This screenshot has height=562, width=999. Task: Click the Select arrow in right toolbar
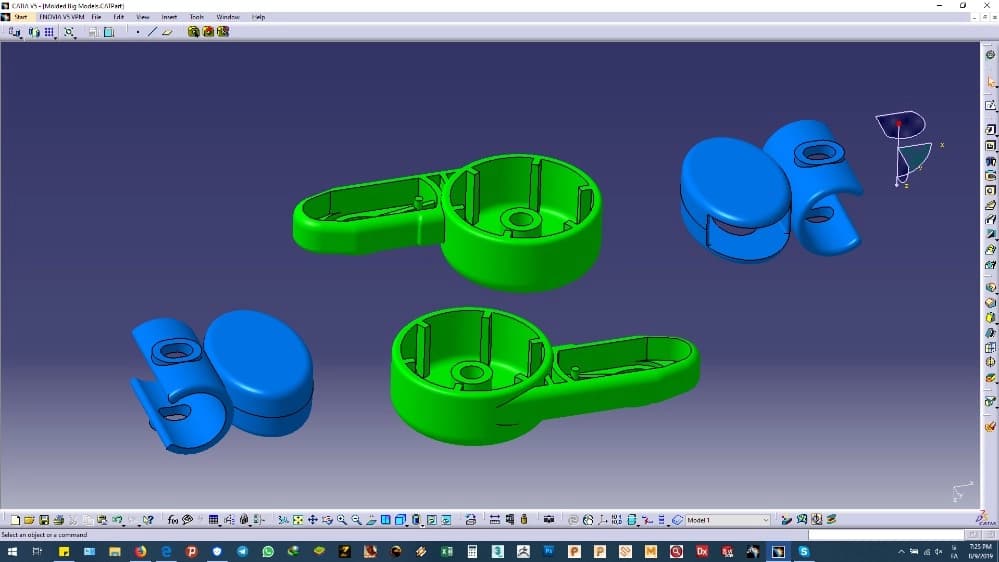point(990,82)
